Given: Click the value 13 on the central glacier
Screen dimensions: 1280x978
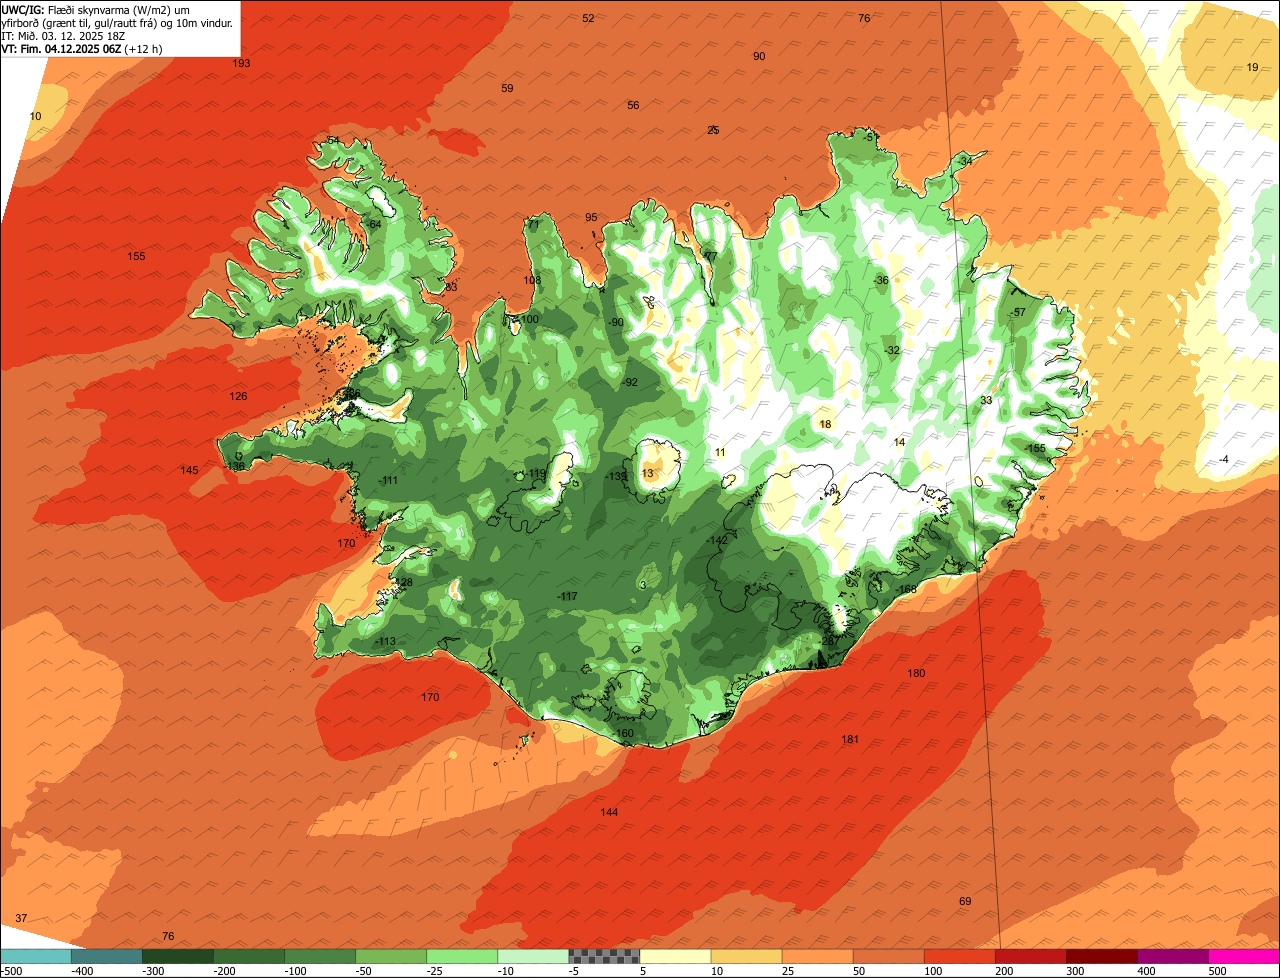Looking at the screenshot, I should pos(647,473).
